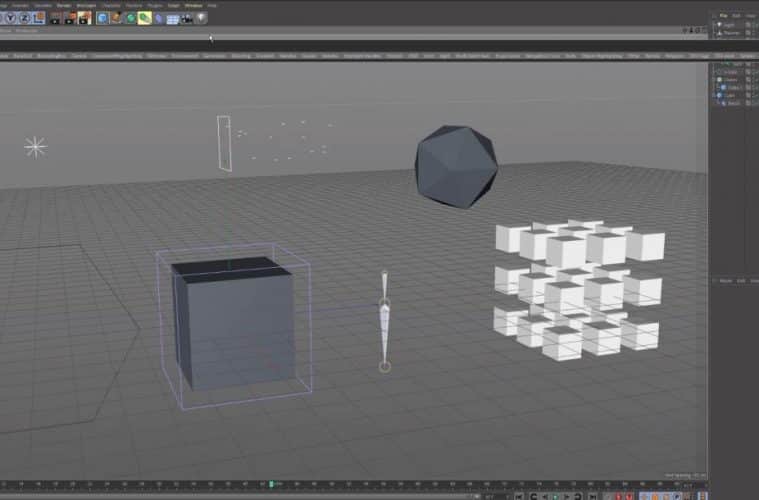The height and width of the screenshot is (500, 759).
Task: Click the highlighted green Array generator icon
Action: [144, 18]
